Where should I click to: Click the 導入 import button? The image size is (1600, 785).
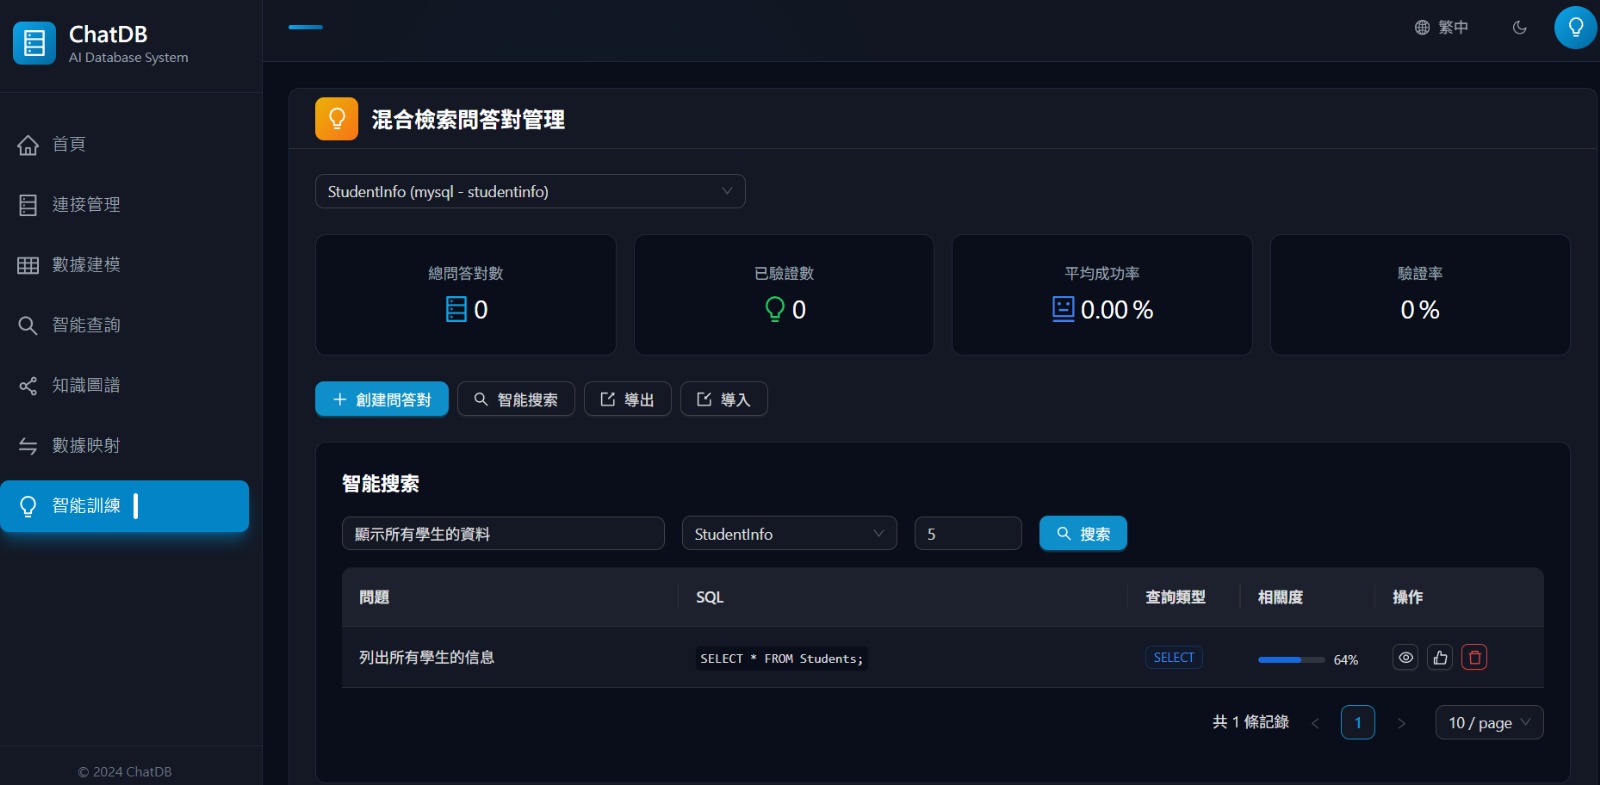point(724,399)
